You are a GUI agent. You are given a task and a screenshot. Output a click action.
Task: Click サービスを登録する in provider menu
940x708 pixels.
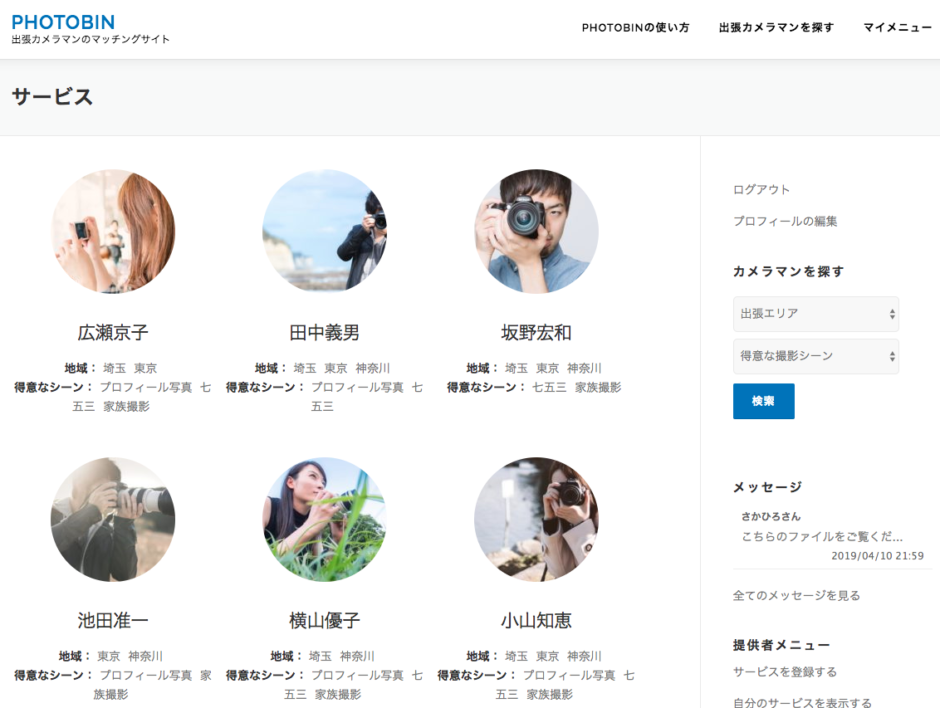[x=785, y=672]
